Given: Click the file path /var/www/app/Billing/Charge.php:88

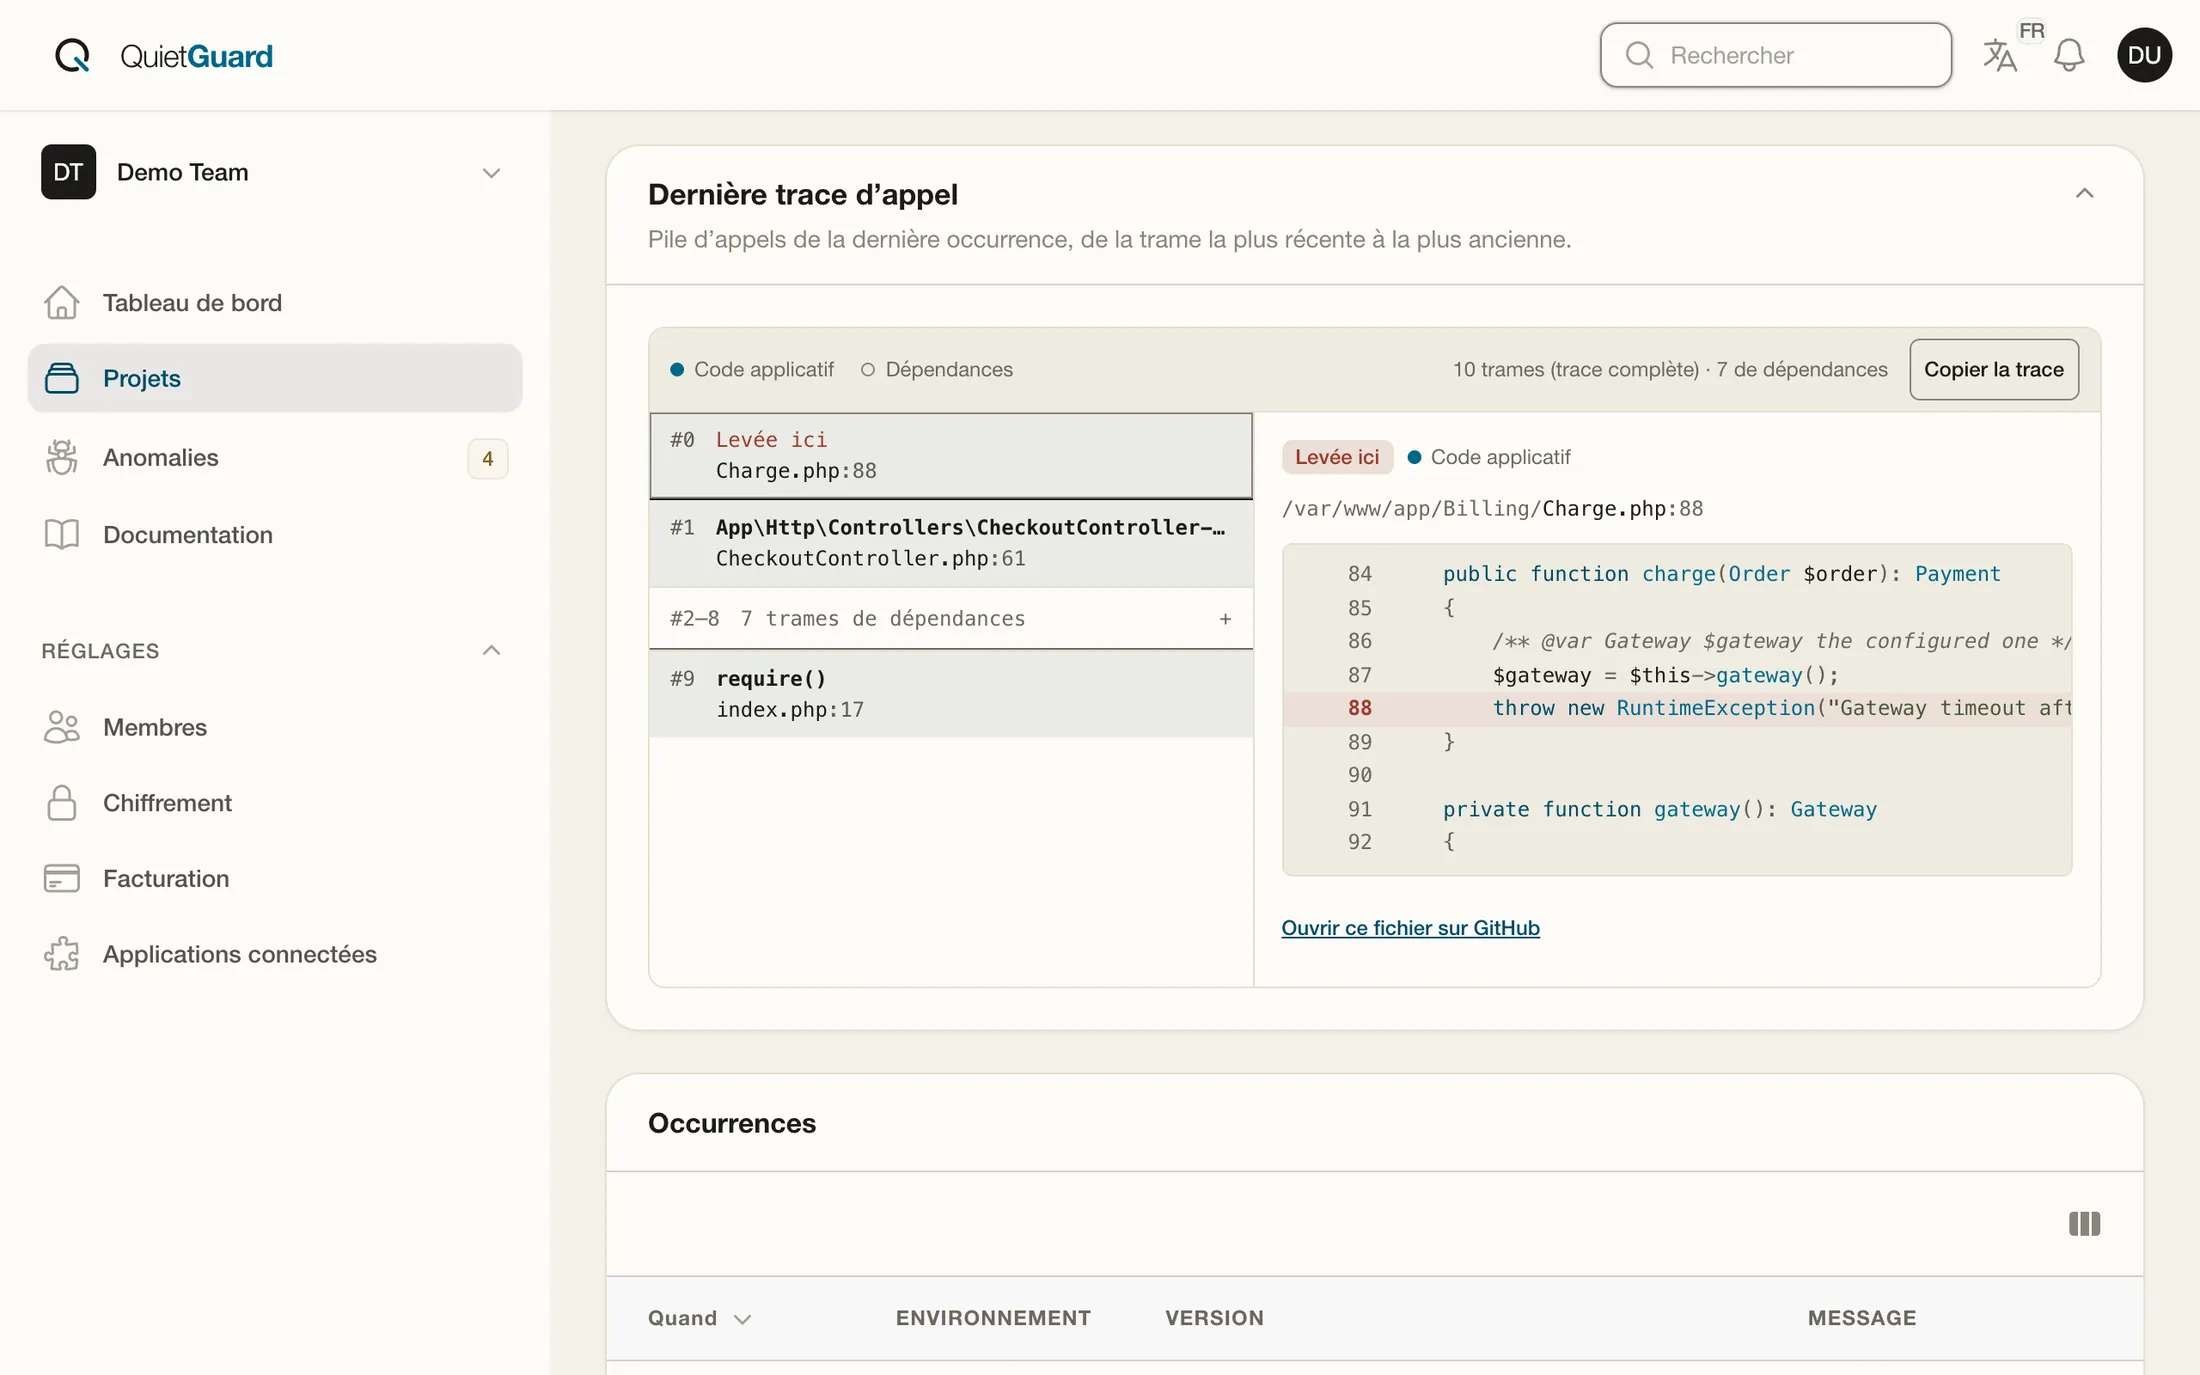Looking at the screenshot, I should coord(1492,509).
